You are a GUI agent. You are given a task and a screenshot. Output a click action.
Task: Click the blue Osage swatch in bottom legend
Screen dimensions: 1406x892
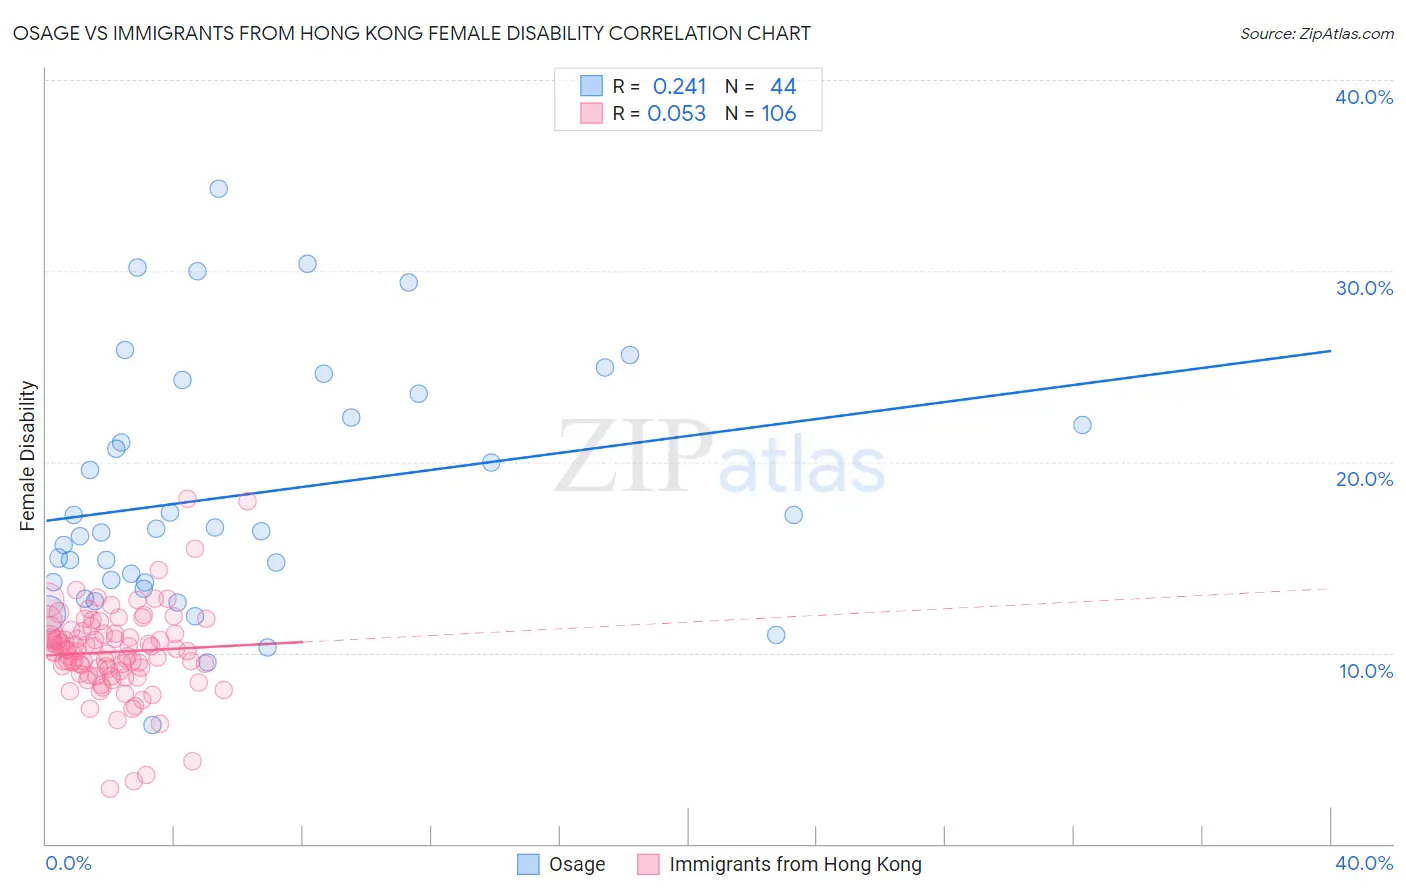[x=528, y=864]
